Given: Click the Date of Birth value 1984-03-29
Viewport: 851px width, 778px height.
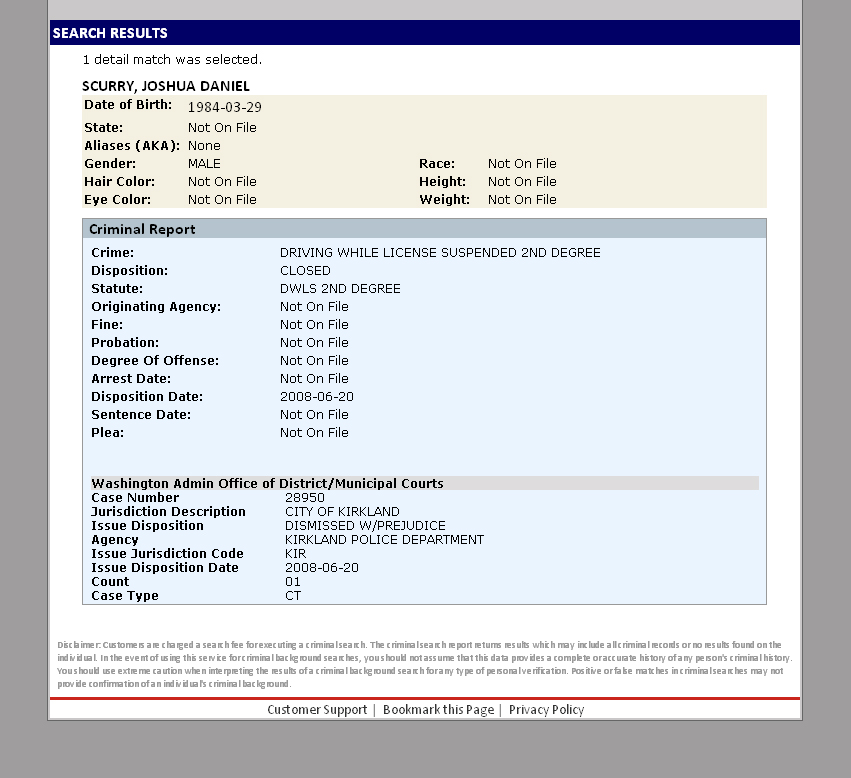Looking at the screenshot, I should pos(225,107).
